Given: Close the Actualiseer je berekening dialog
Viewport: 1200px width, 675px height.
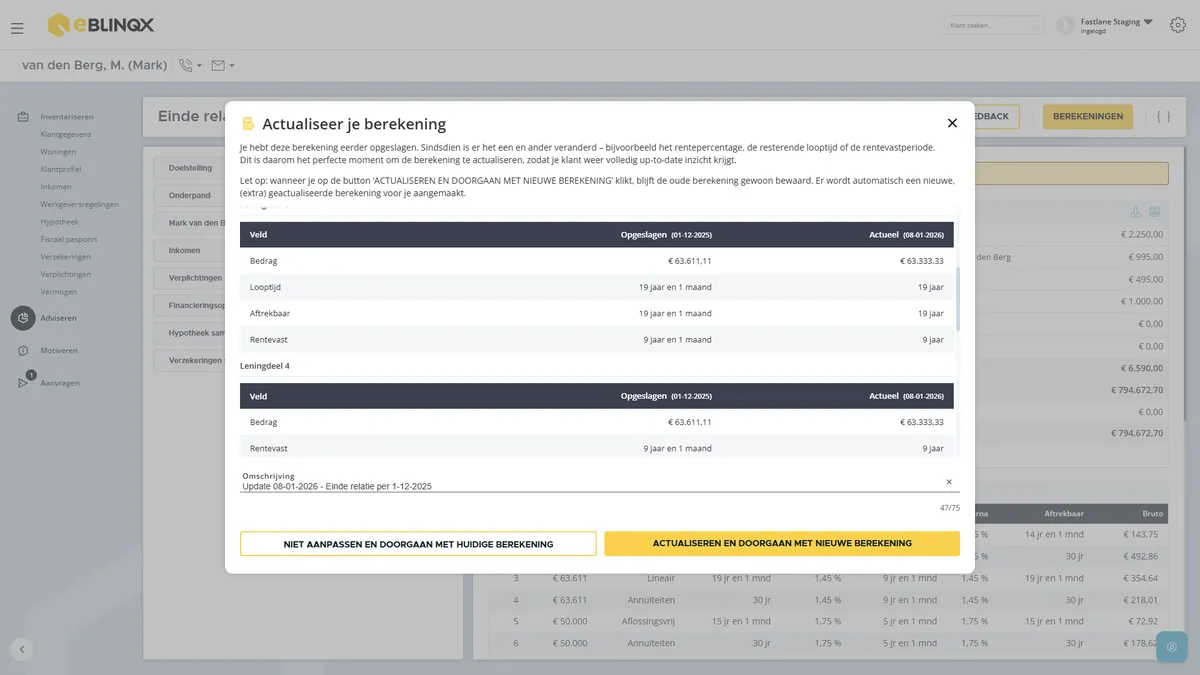Looking at the screenshot, I should point(952,123).
